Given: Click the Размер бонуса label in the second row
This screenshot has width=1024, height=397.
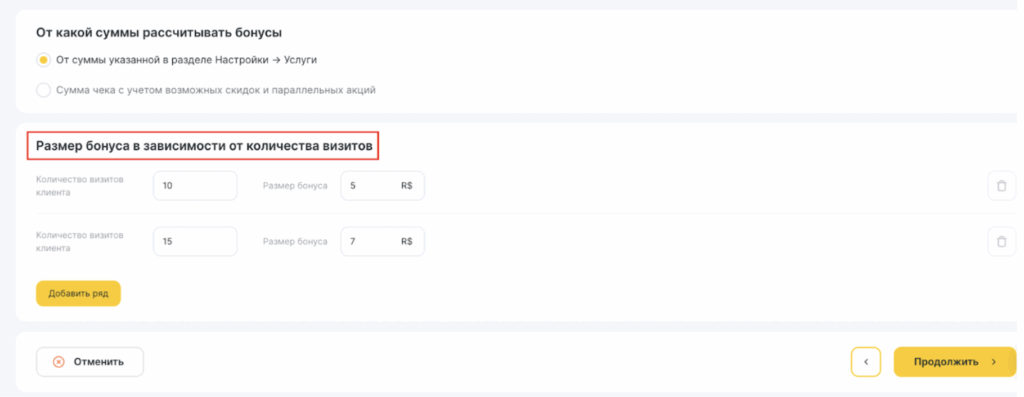Looking at the screenshot, I should pos(295,242).
